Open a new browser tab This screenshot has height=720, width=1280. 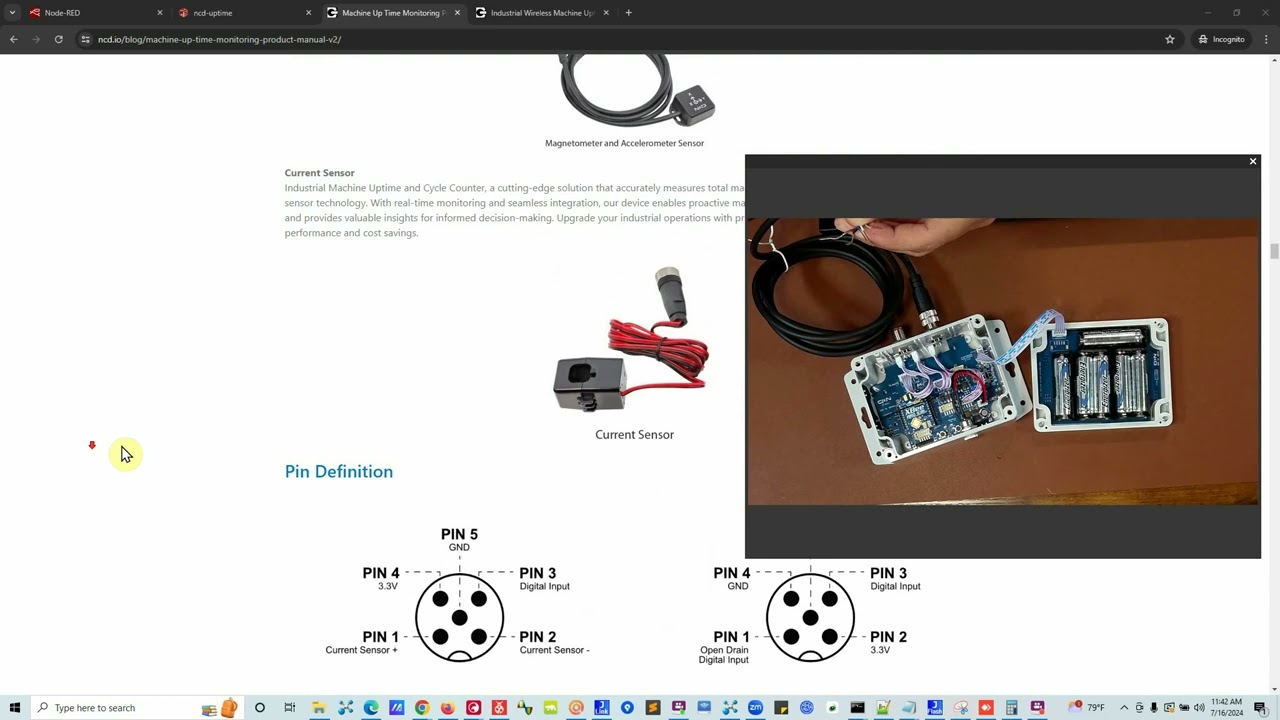coord(628,13)
